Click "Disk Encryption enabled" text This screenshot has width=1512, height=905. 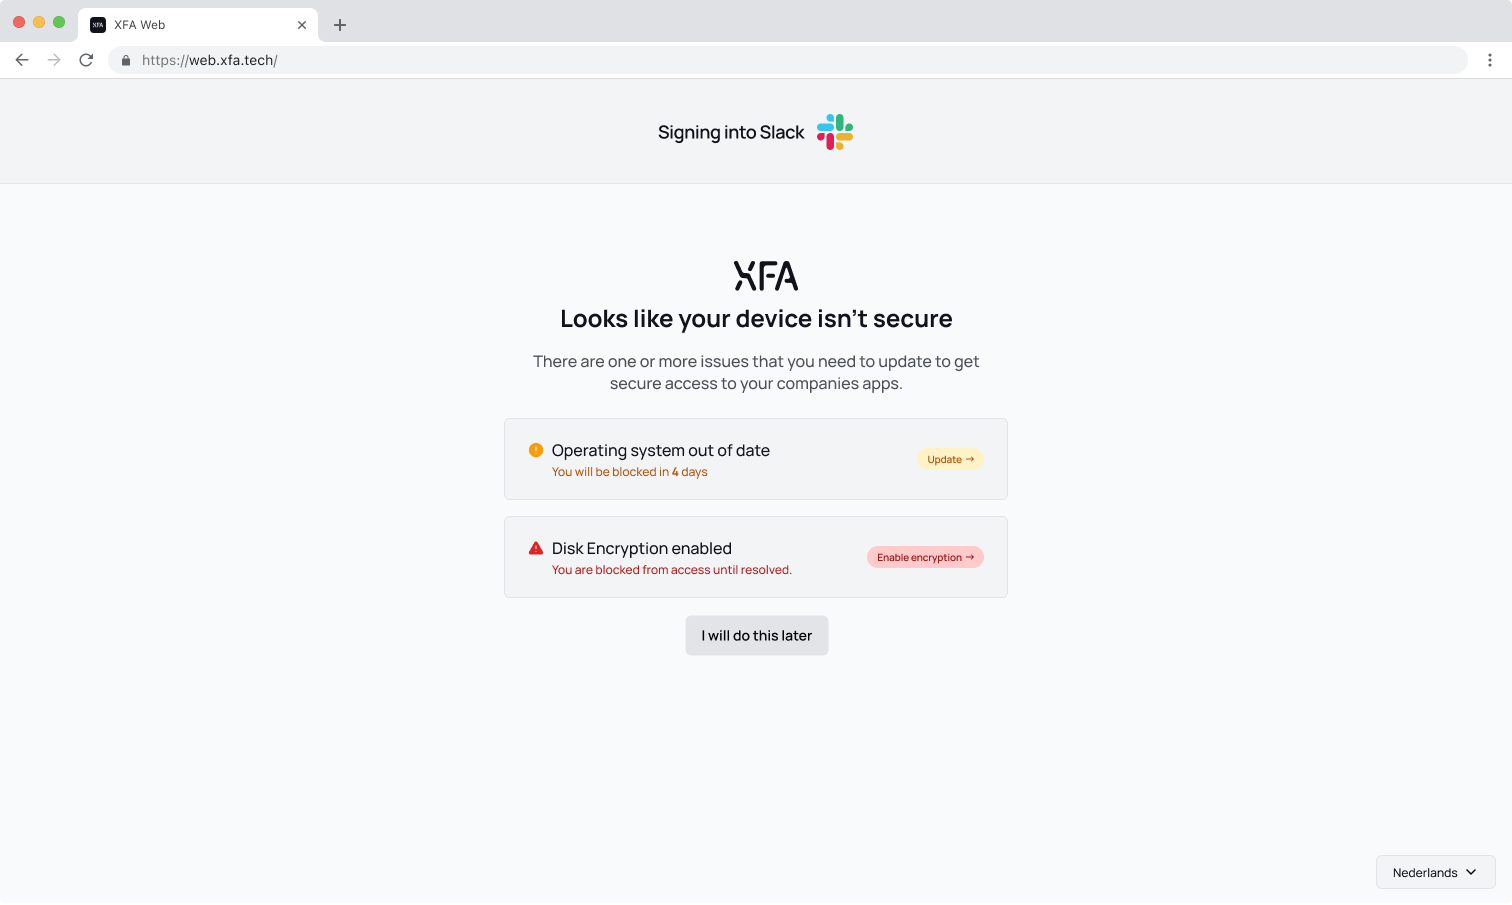(642, 548)
